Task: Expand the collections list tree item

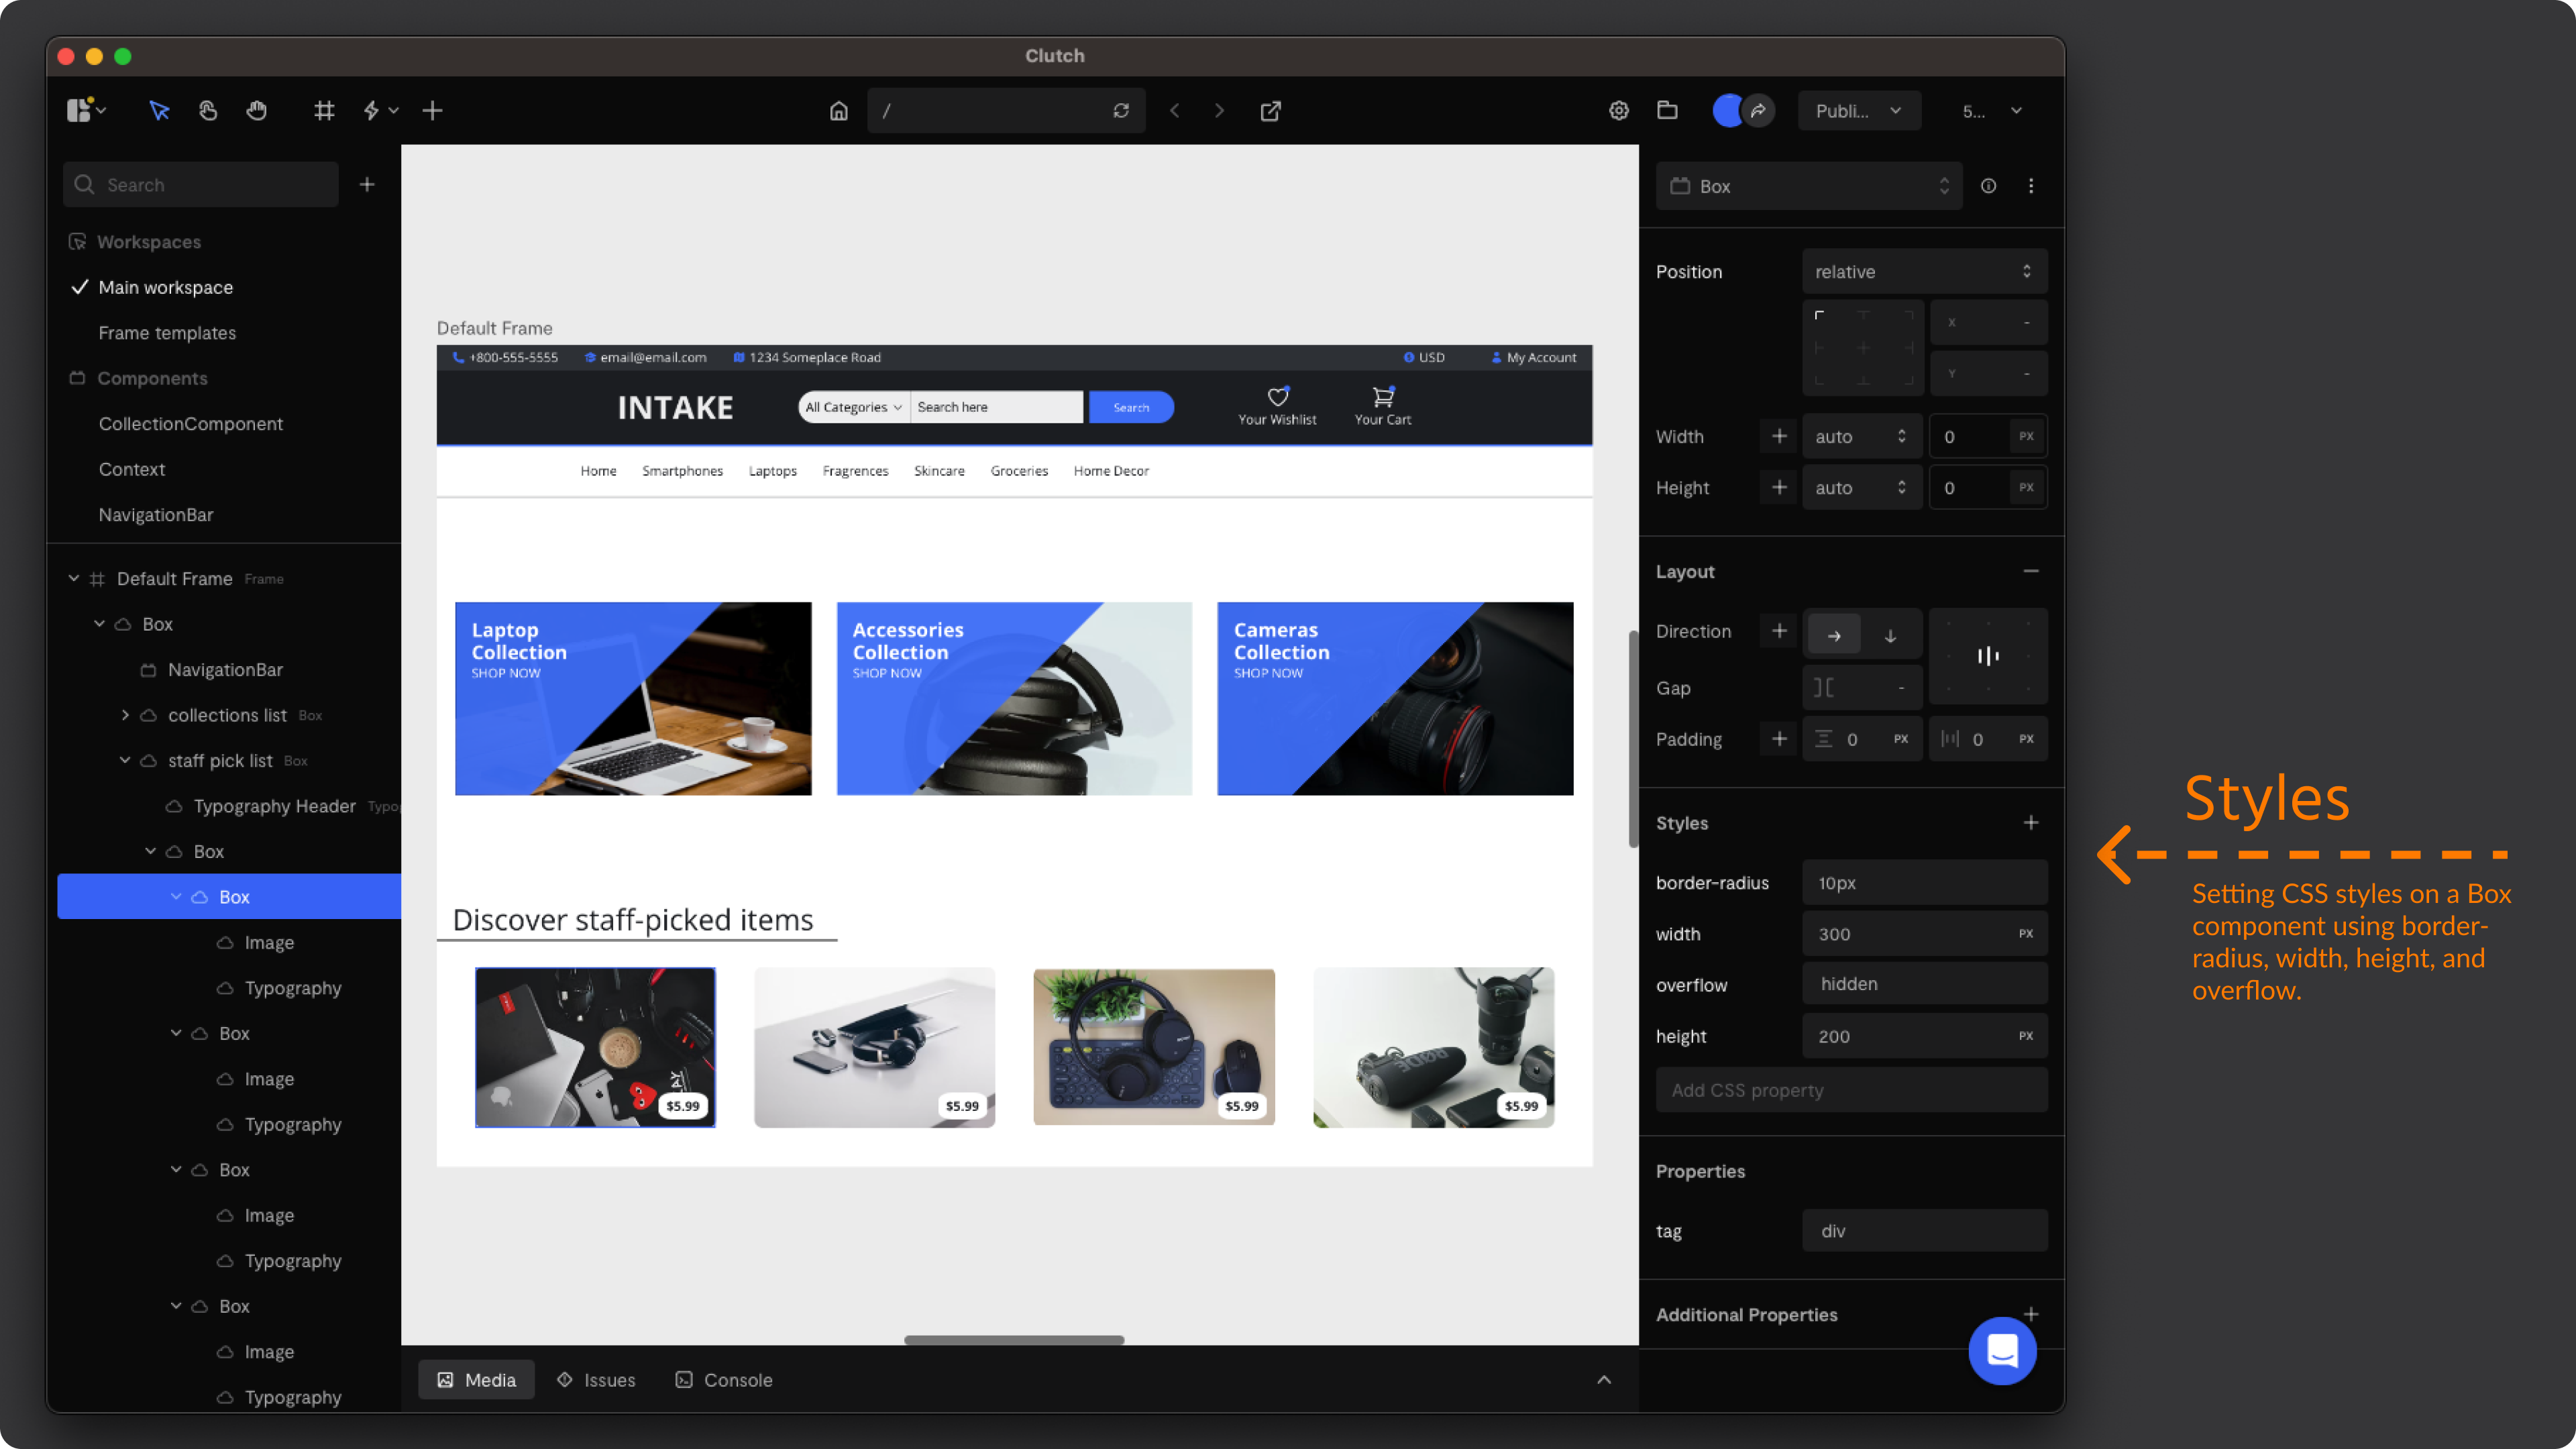Action: point(125,715)
